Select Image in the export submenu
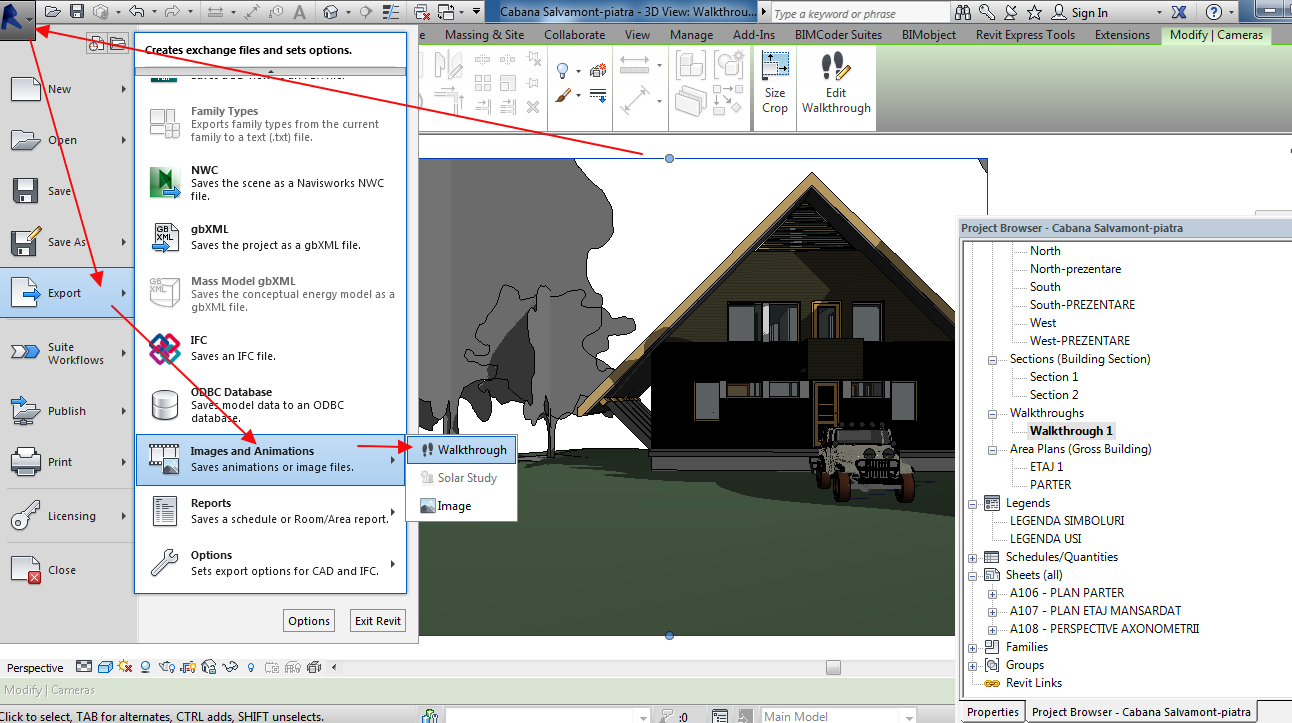Image resolution: width=1292 pixels, height=723 pixels. click(462, 506)
